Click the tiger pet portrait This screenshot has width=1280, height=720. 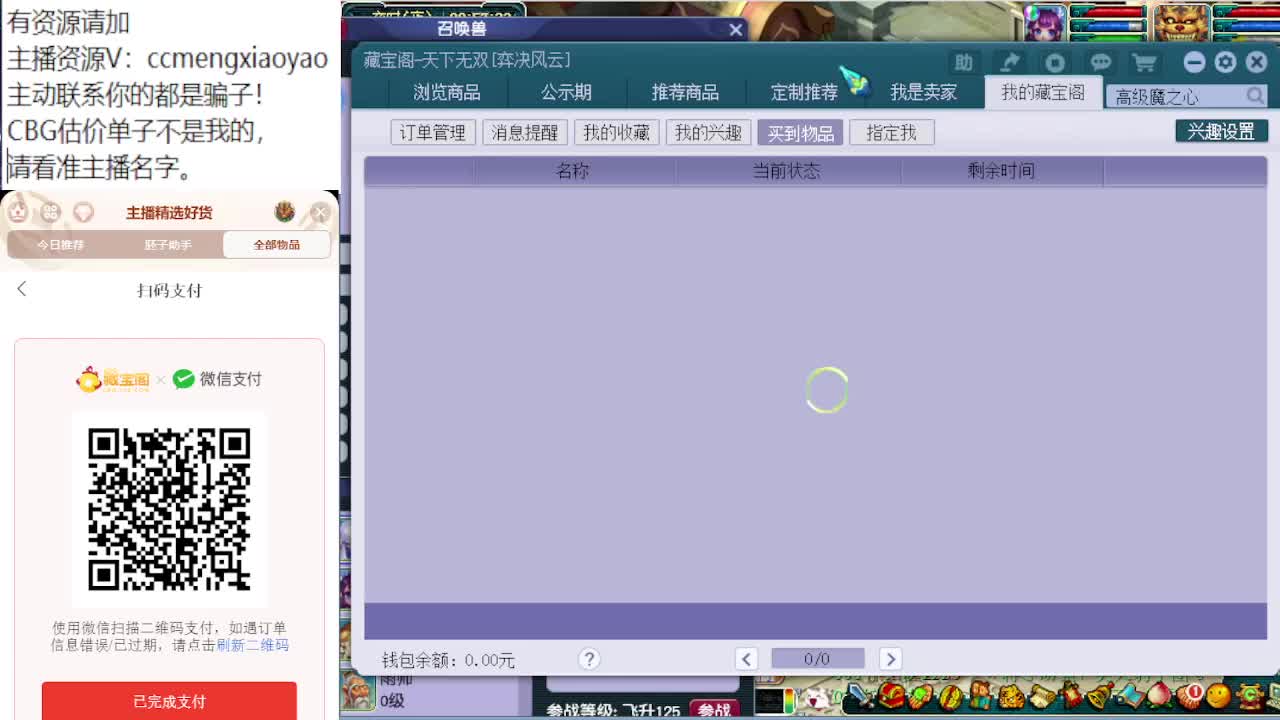(x=1183, y=22)
